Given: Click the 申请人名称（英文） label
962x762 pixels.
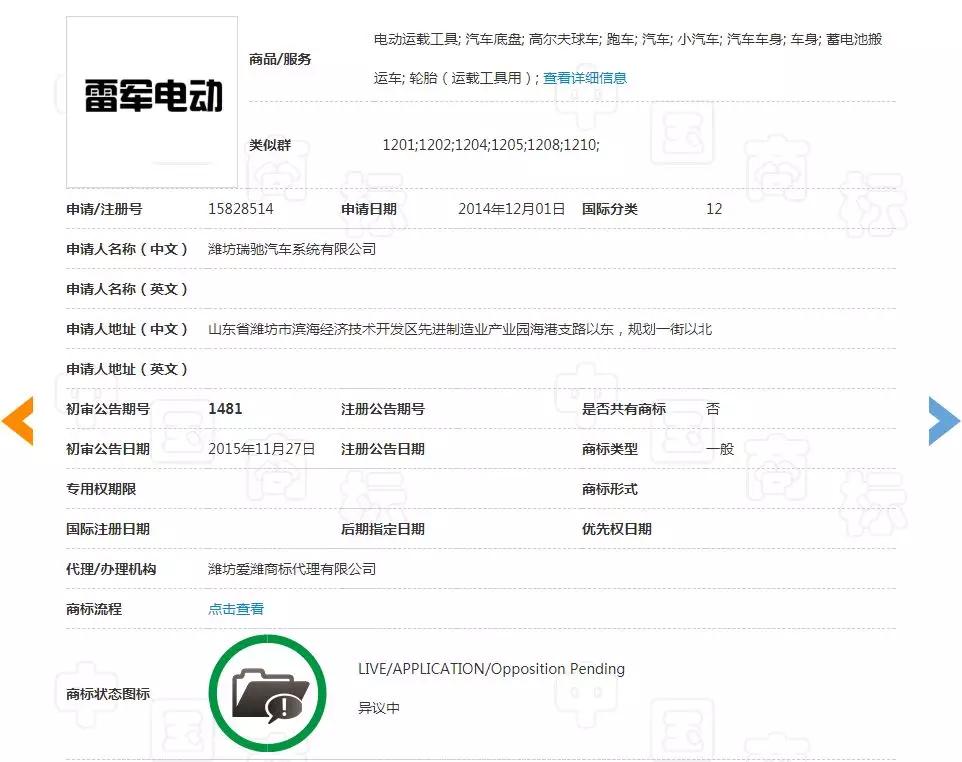Looking at the screenshot, I should (127, 289).
